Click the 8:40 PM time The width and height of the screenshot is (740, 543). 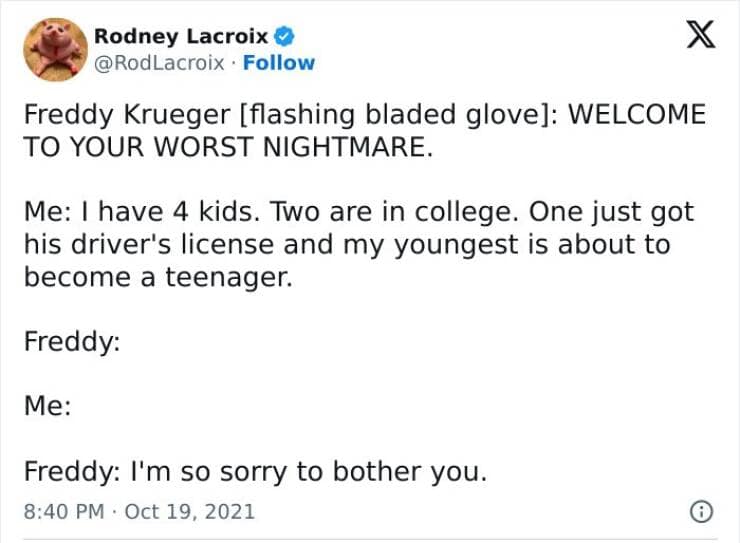coord(64,511)
